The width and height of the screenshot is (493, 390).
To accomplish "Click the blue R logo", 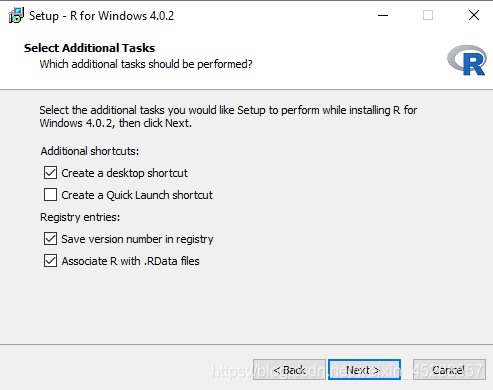I will (x=467, y=60).
